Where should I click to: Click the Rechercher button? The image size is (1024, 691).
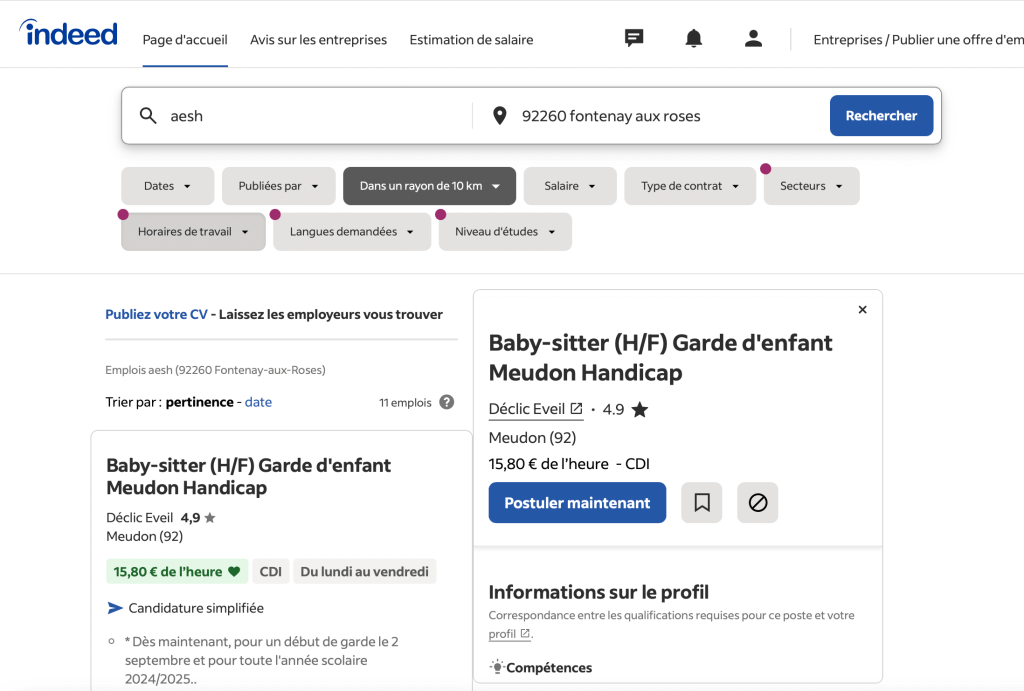tap(880, 116)
